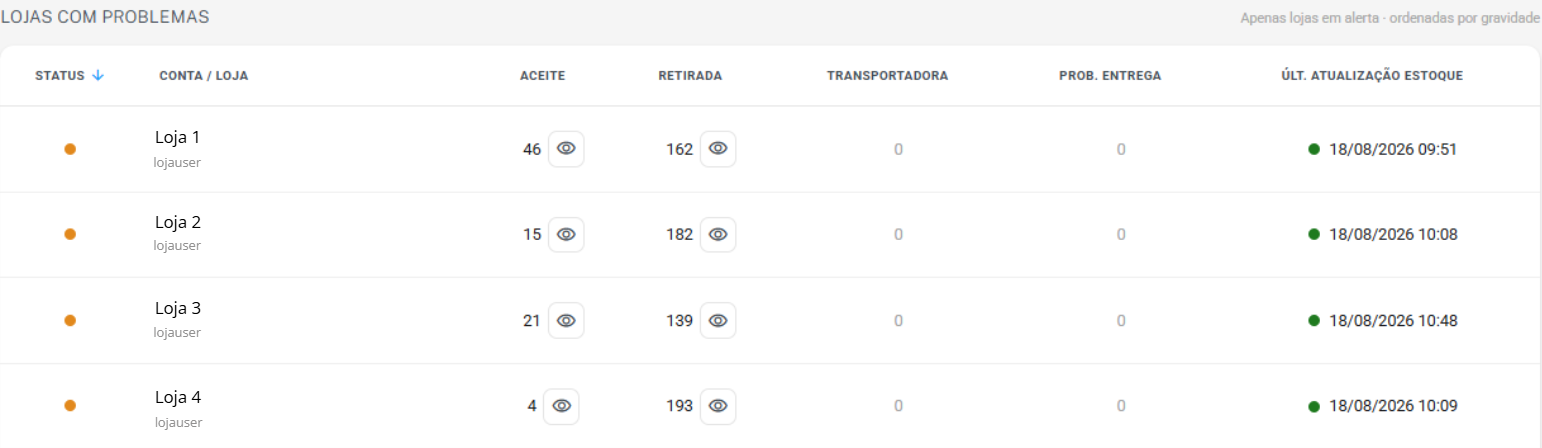View Loja 4 Retirada 193 with eye icon
This screenshot has height=448, width=1542.
point(718,406)
